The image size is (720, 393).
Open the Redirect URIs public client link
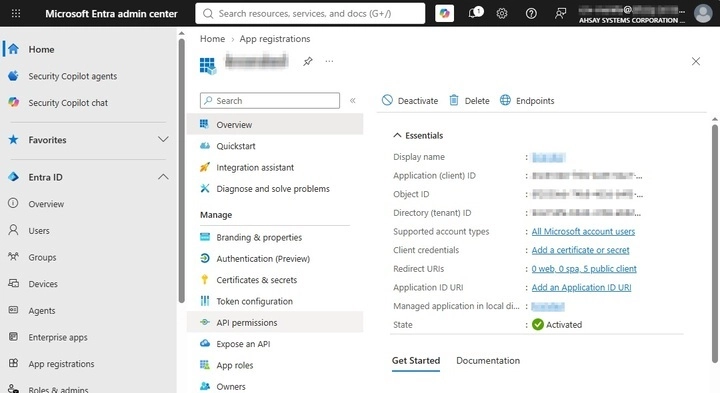click(x=584, y=269)
